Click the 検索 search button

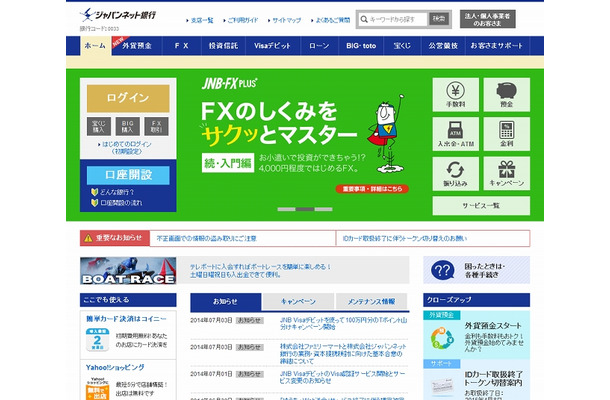439,19
